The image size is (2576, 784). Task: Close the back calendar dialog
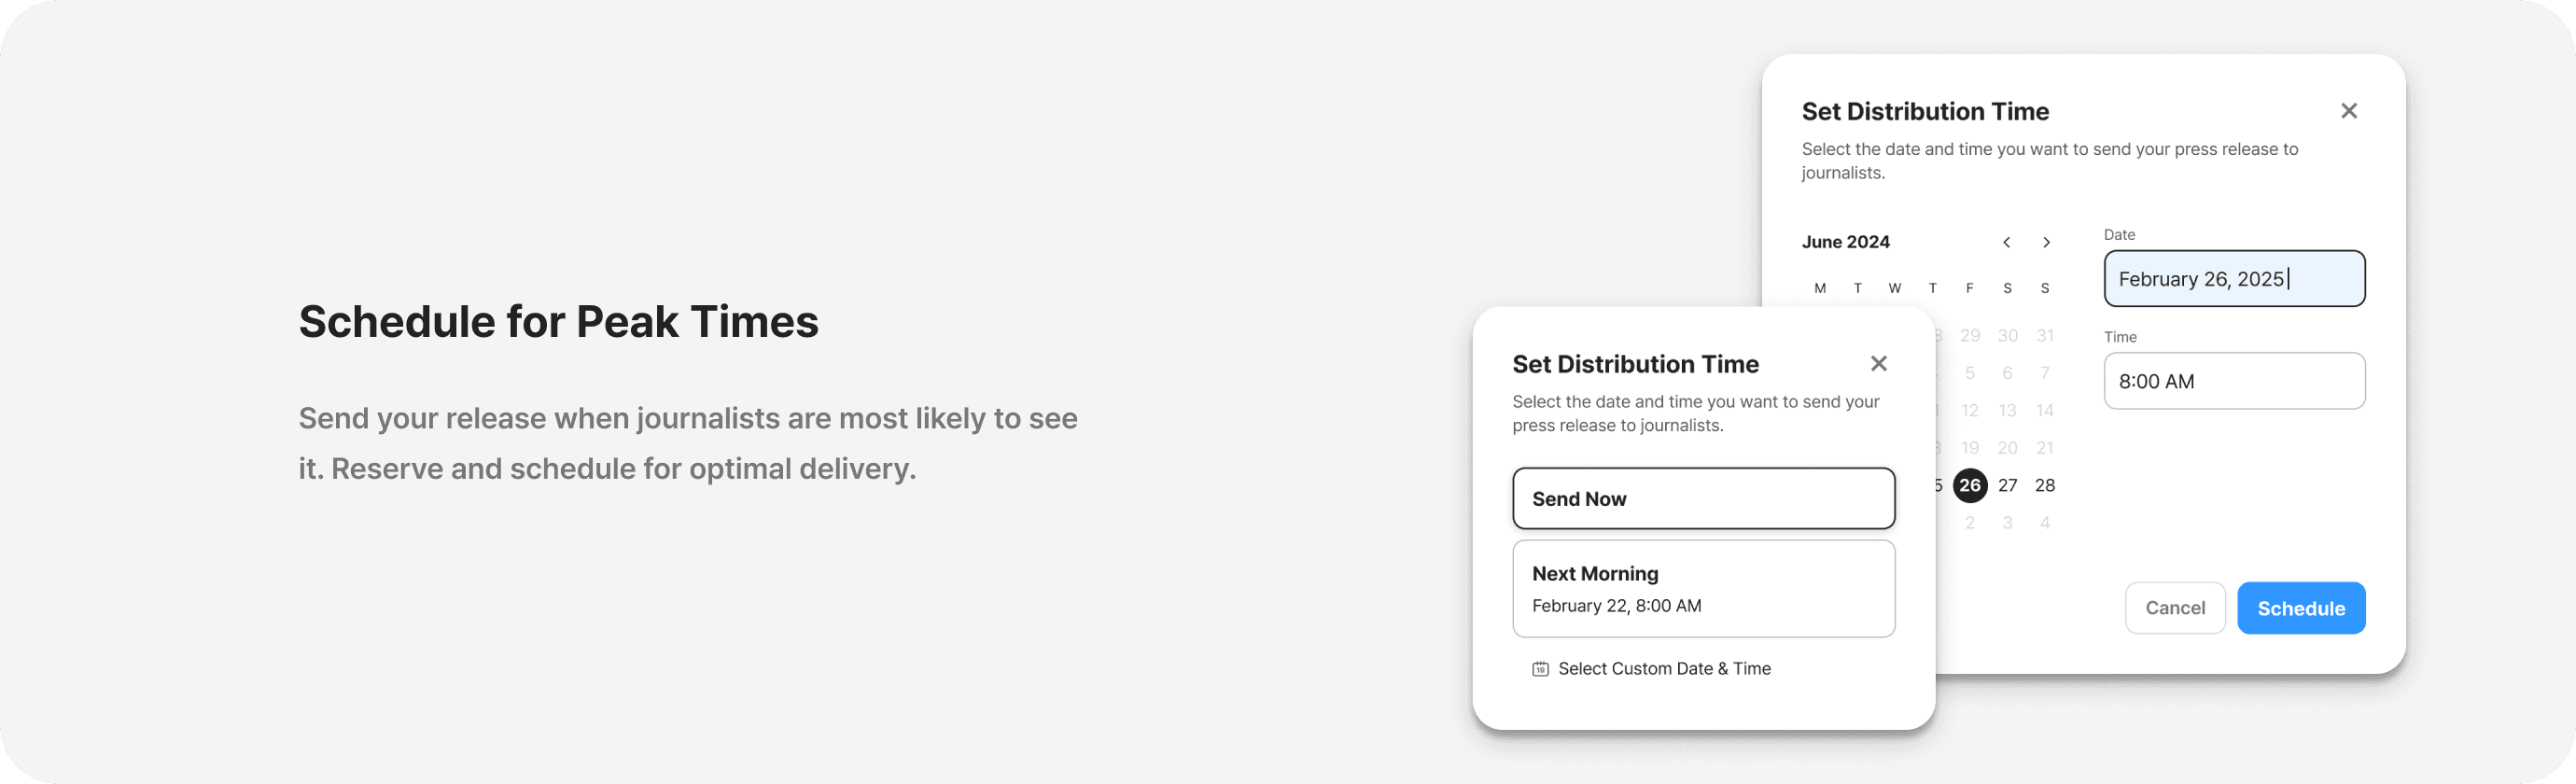pyautogui.click(x=2348, y=111)
